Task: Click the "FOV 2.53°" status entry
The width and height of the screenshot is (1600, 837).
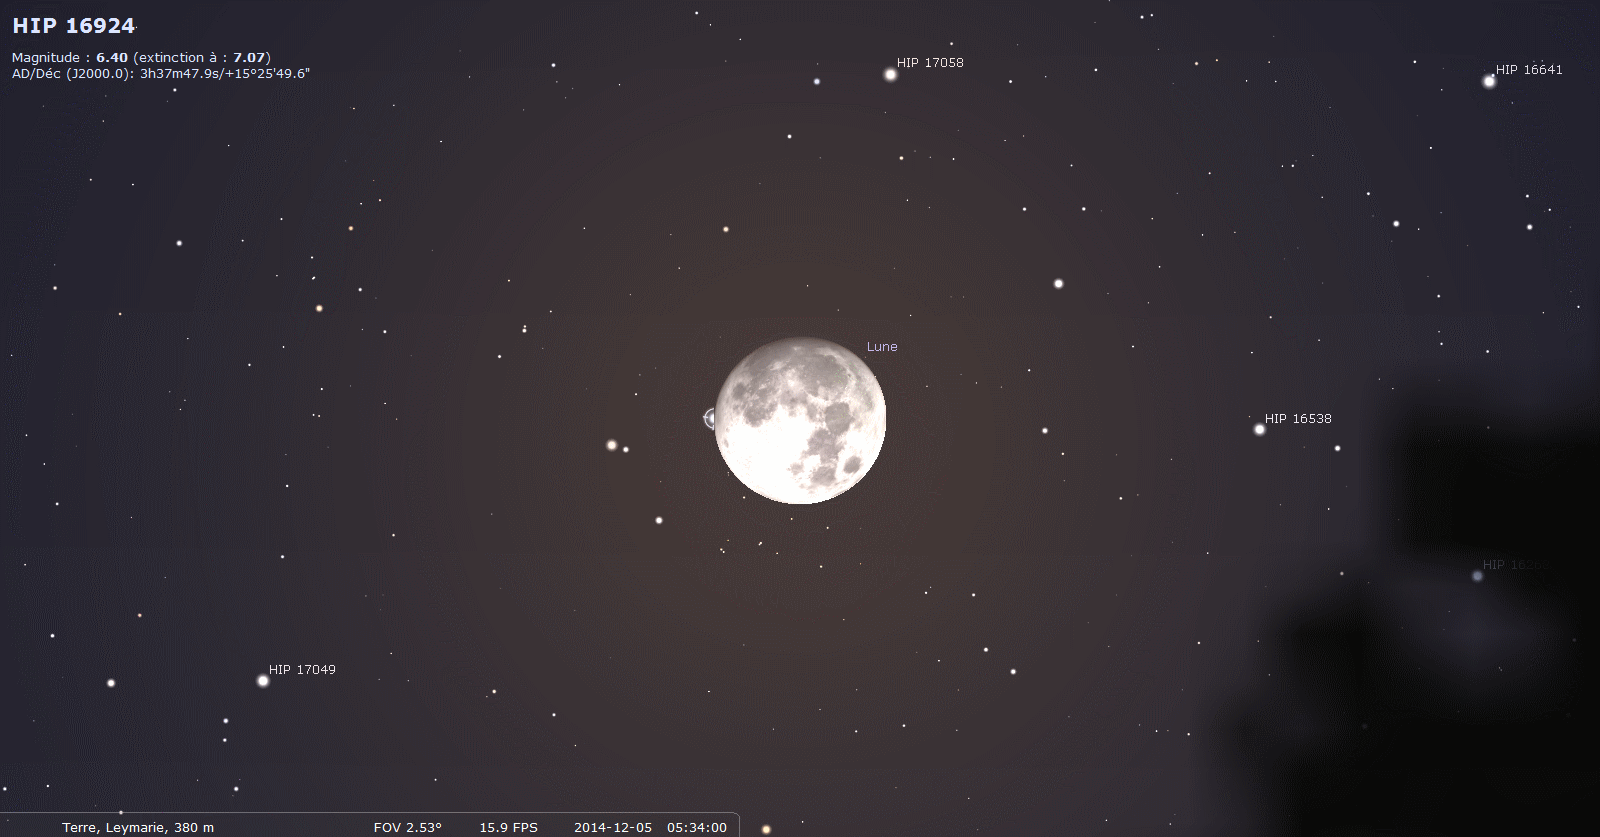Action: click(407, 828)
